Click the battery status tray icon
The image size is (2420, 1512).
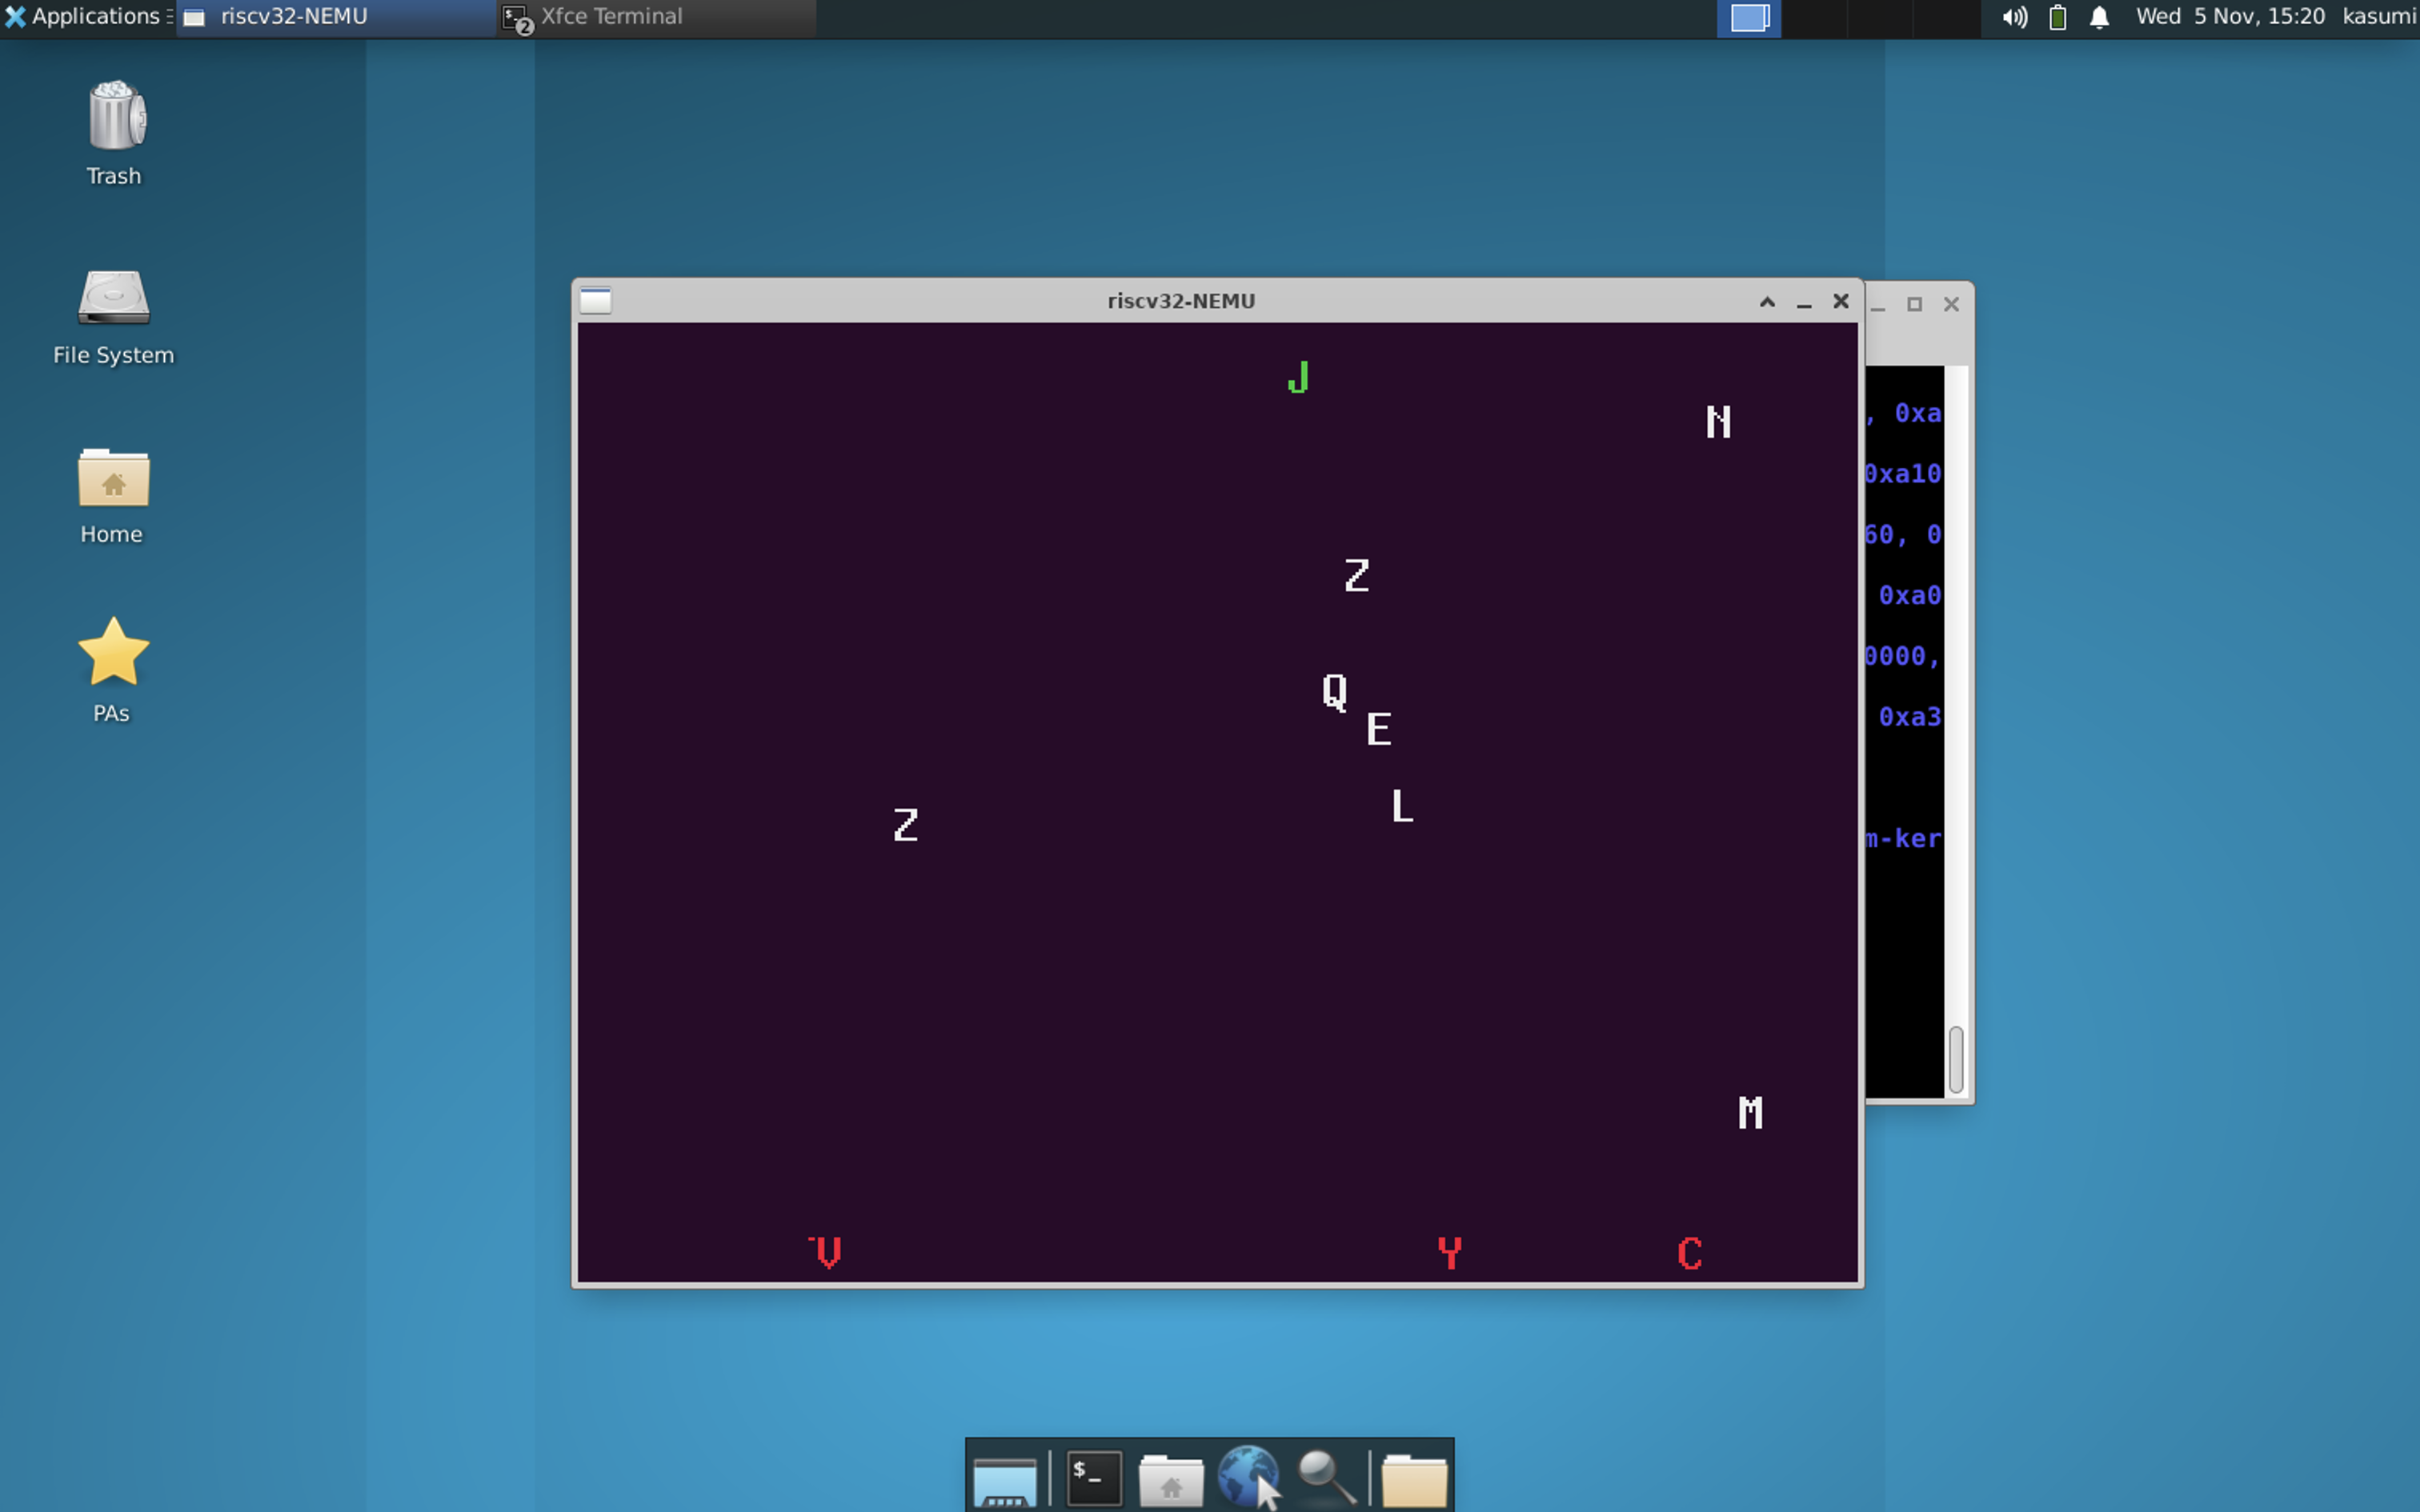coord(2057,17)
